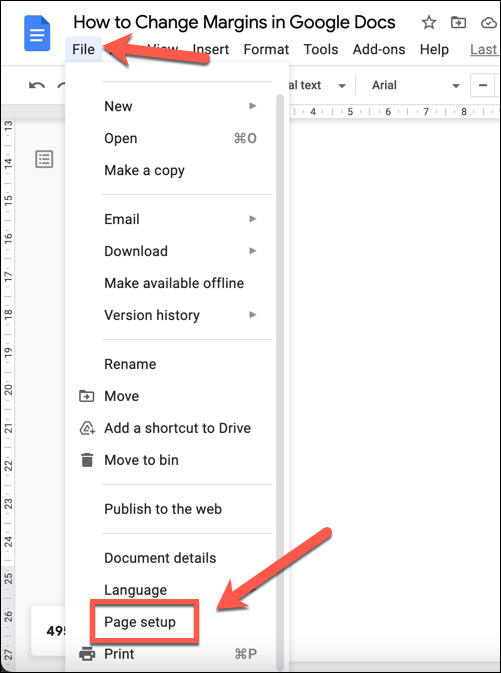Click the document title text
The width and height of the screenshot is (501, 673).
coord(234,22)
